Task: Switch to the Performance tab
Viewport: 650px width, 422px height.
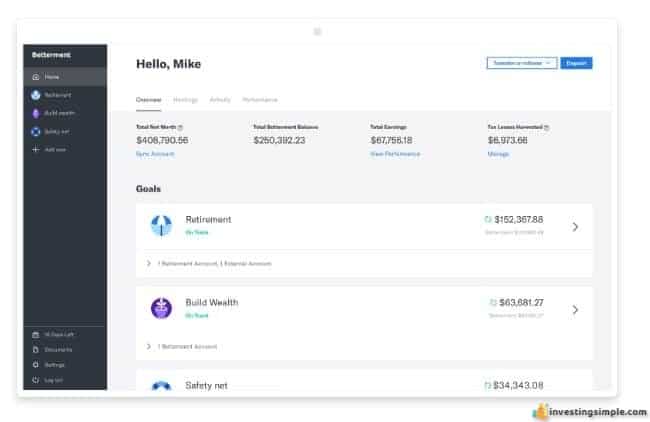Action: coord(260,99)
